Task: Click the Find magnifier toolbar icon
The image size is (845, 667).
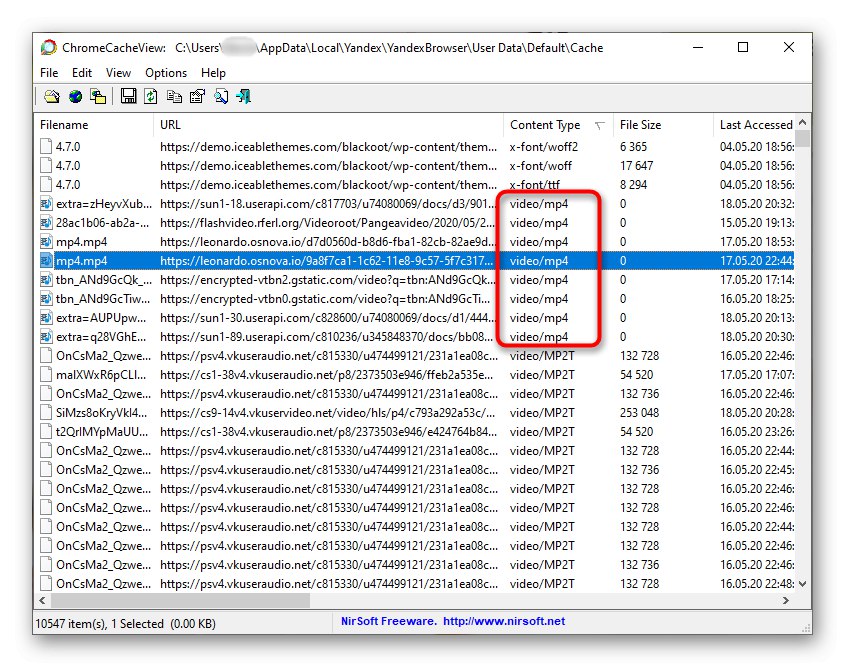Action: (221, 97)
